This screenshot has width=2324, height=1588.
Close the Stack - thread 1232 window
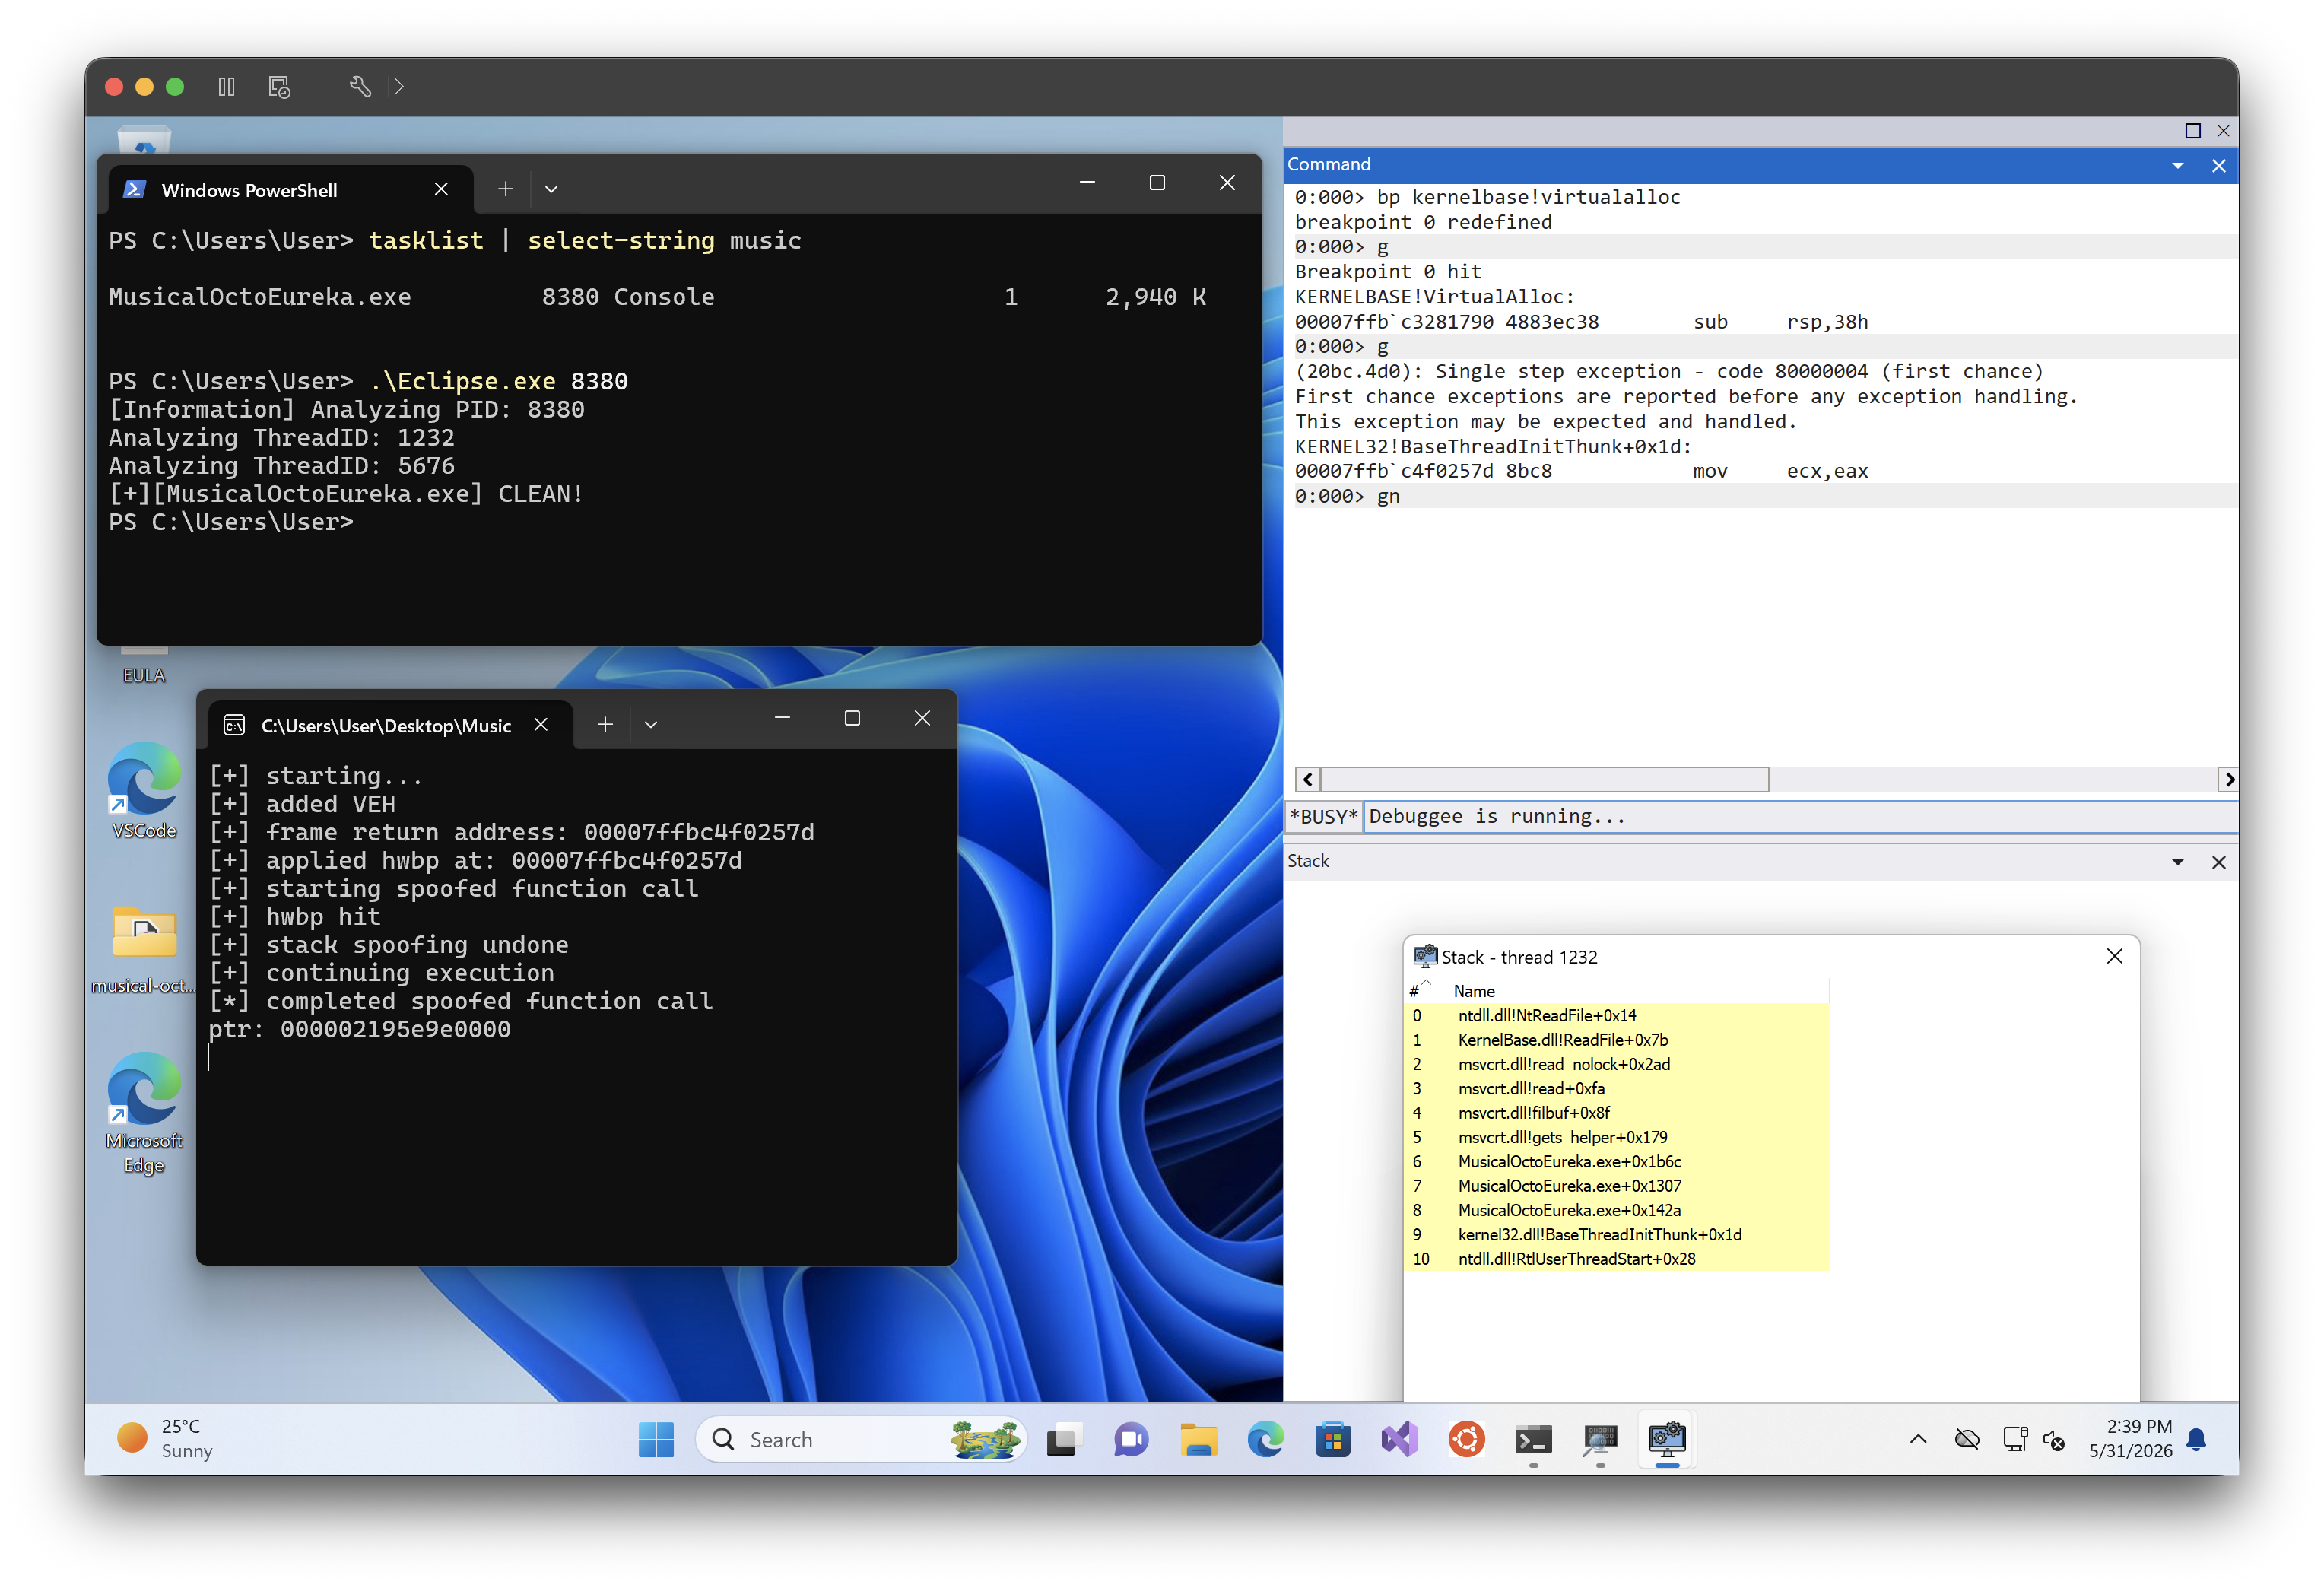click(x=2114, y=956)
